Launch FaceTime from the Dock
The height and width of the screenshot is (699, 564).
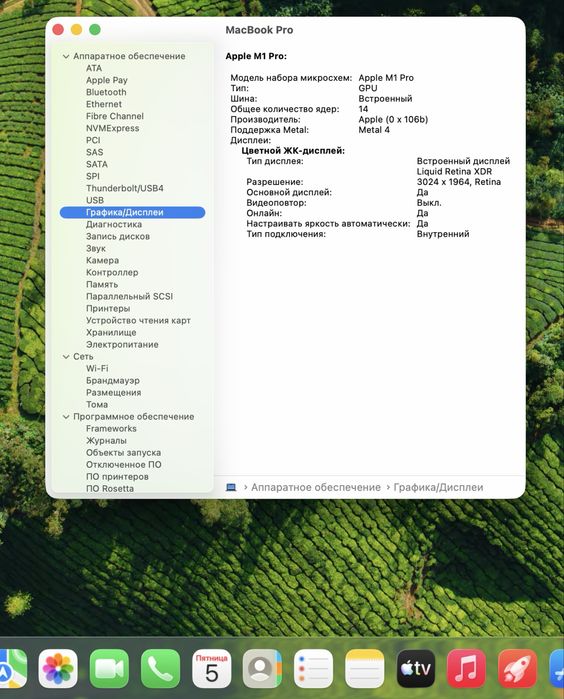[x=109, y=668]
